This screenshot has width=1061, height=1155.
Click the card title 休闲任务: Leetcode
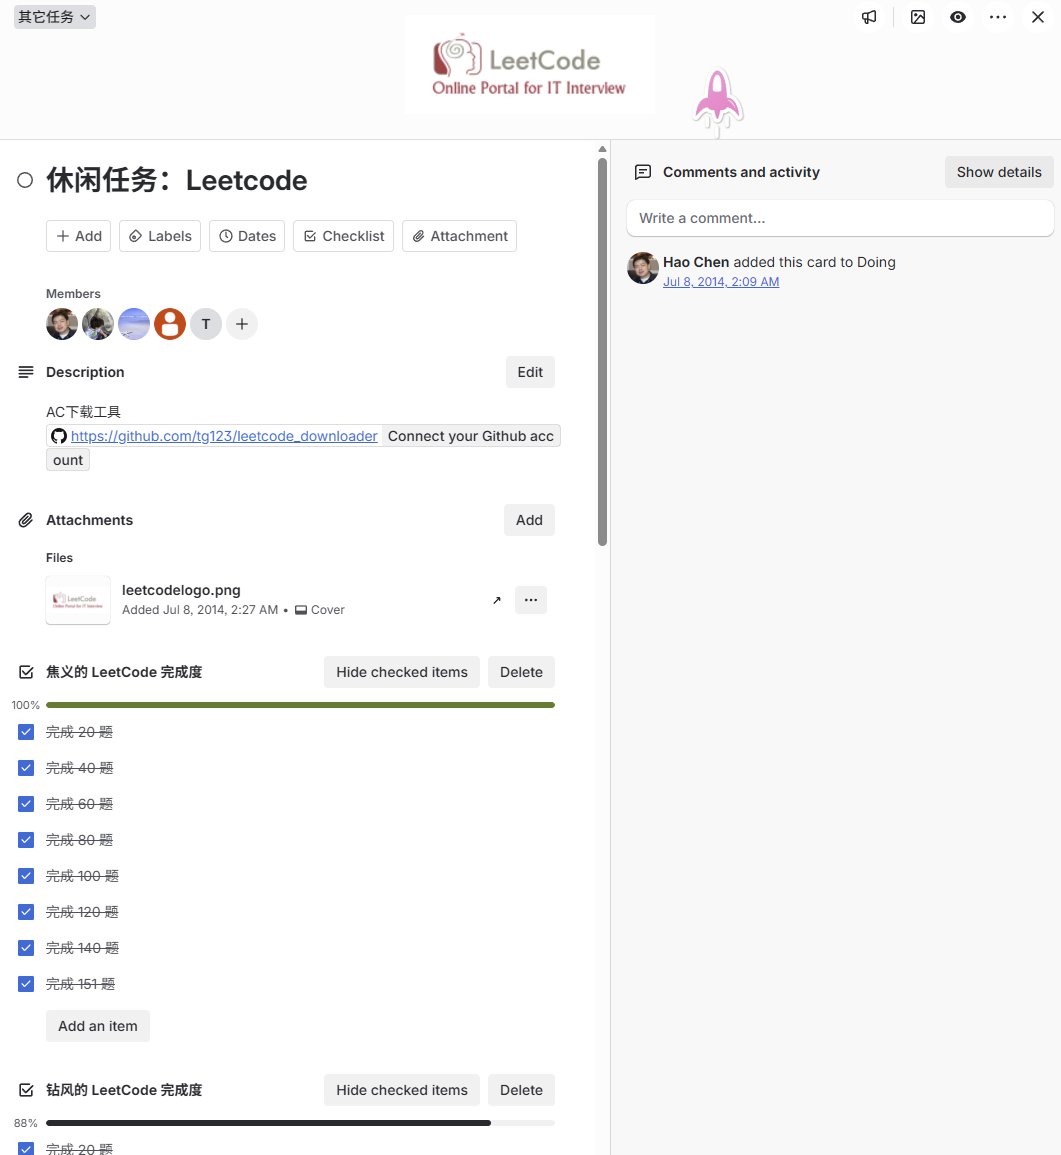pyautogui.click(x=177, y=180)
